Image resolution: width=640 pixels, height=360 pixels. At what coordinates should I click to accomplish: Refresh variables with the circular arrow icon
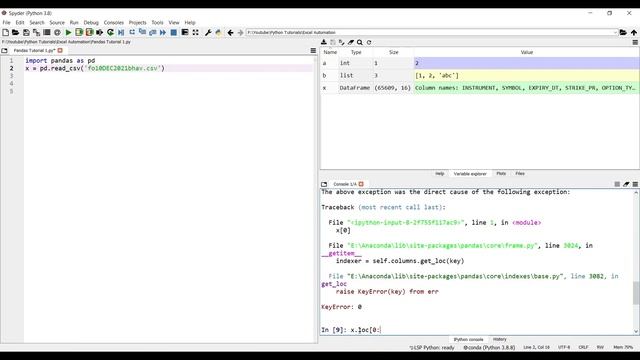point(369,42)
